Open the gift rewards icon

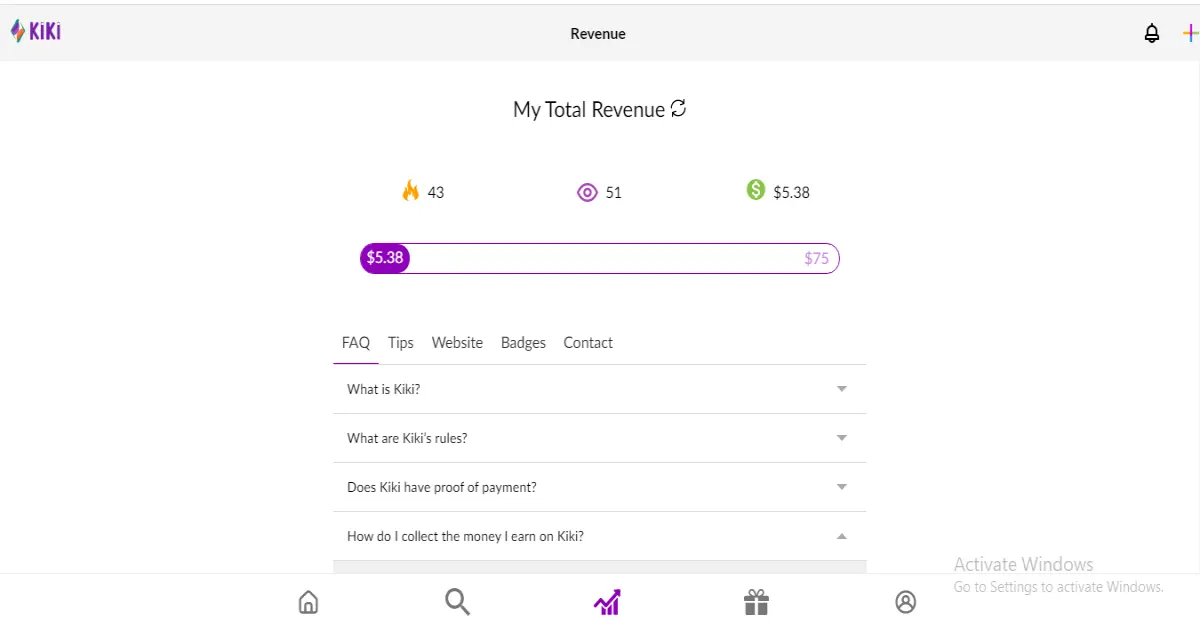[x=756, y=602]
